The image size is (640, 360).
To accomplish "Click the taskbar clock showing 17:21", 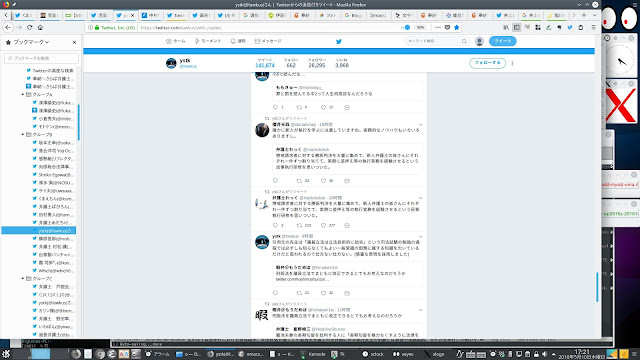I will point(582,354).
